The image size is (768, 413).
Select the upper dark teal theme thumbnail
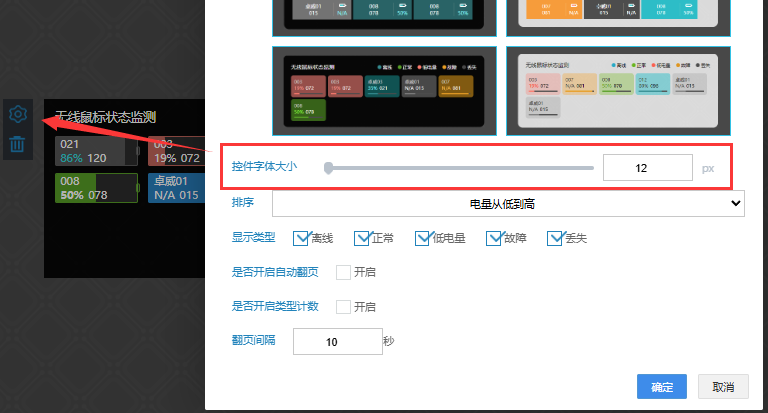(384, 18)
